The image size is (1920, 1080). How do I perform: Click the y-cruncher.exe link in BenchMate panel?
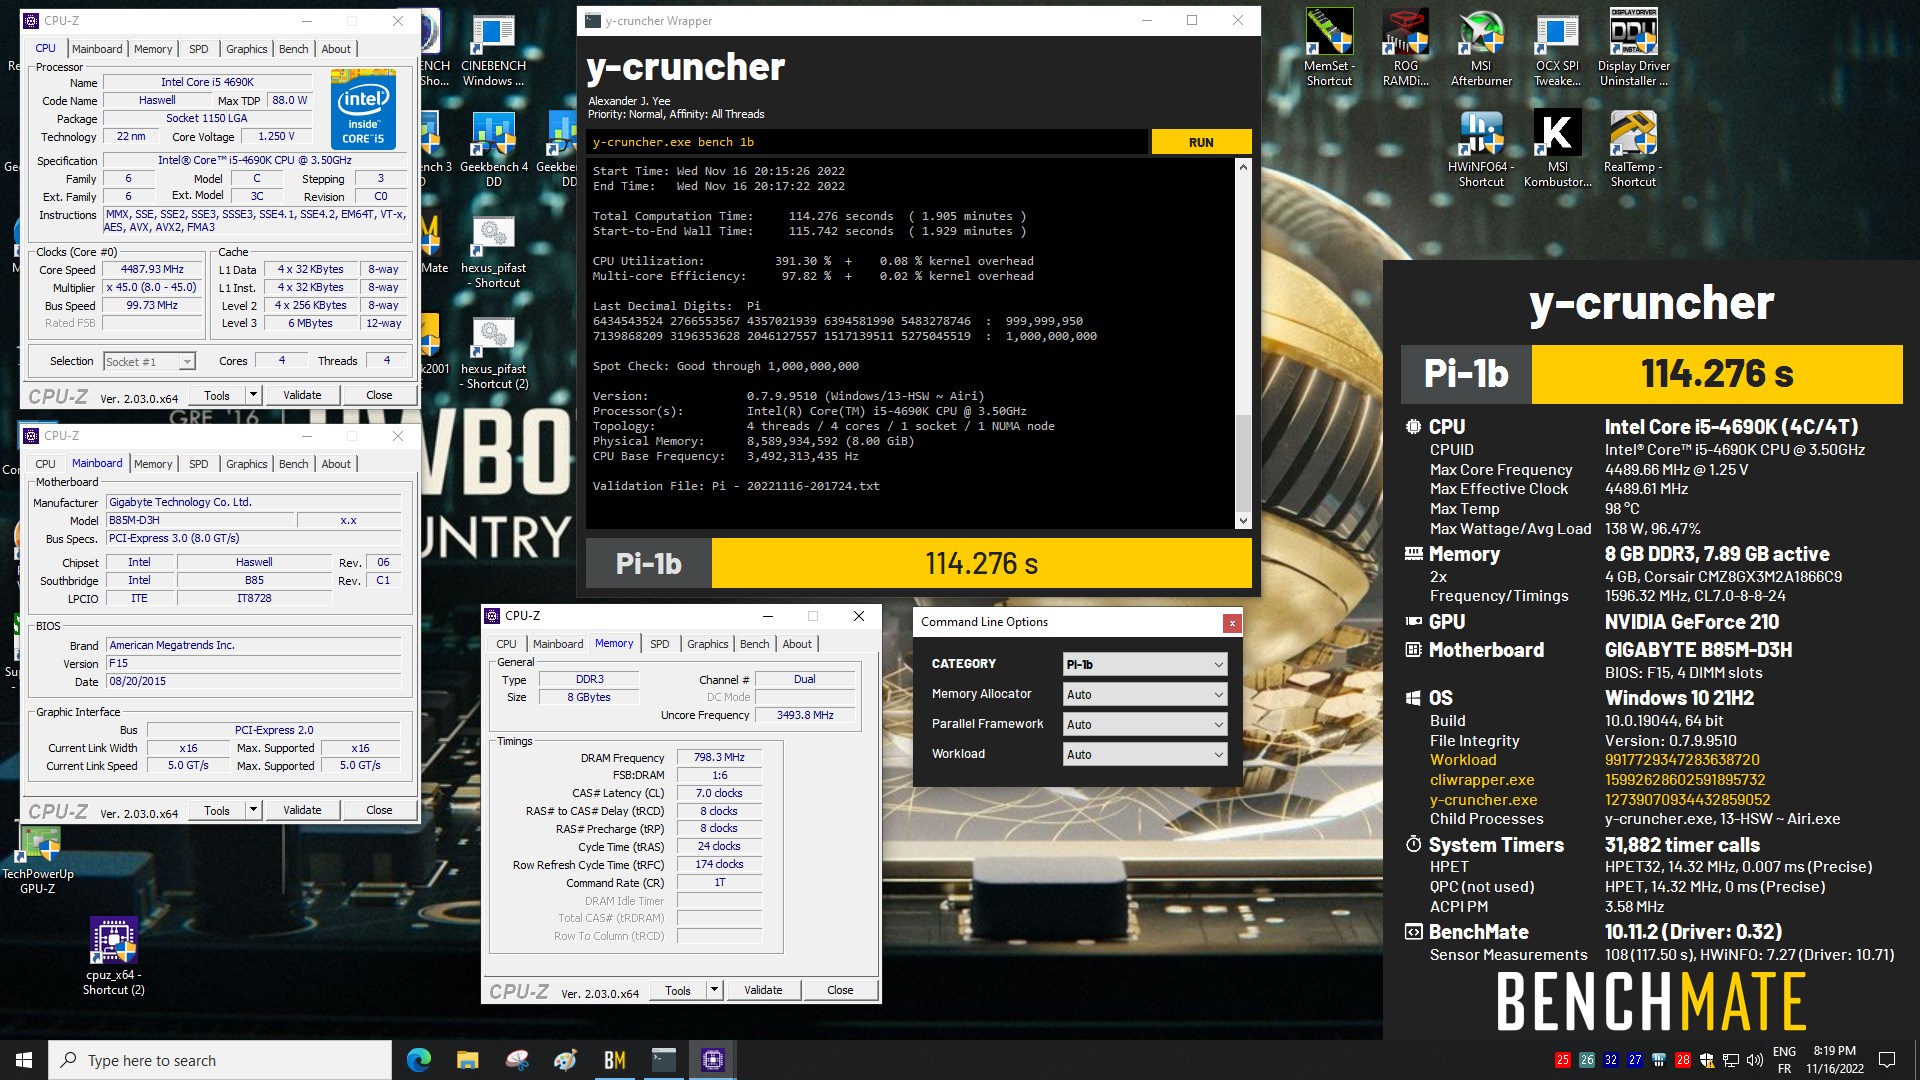click(1483, 800)
